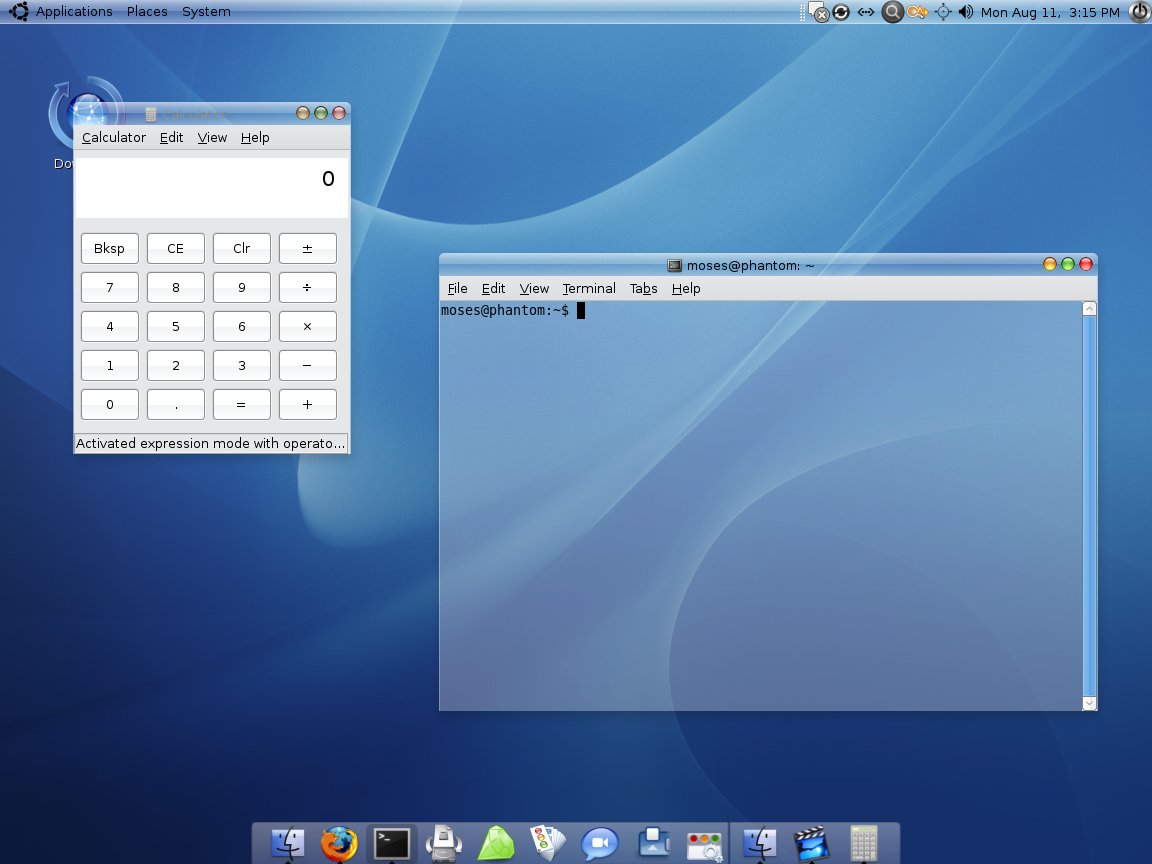Click the date and time clock in top panel
The height and width of the screenshot is (864, 1152).
[x=1050, y=12]
